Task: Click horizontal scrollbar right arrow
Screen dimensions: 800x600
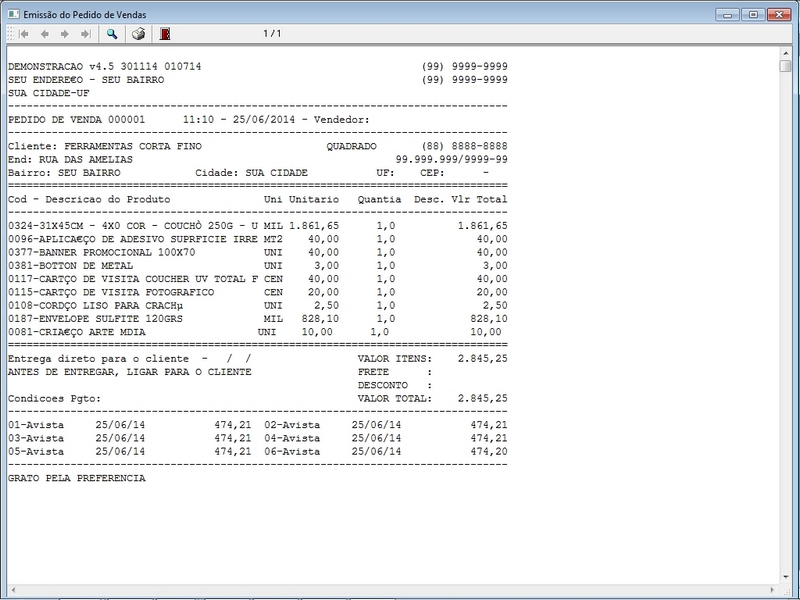Action: coord(773,590)
